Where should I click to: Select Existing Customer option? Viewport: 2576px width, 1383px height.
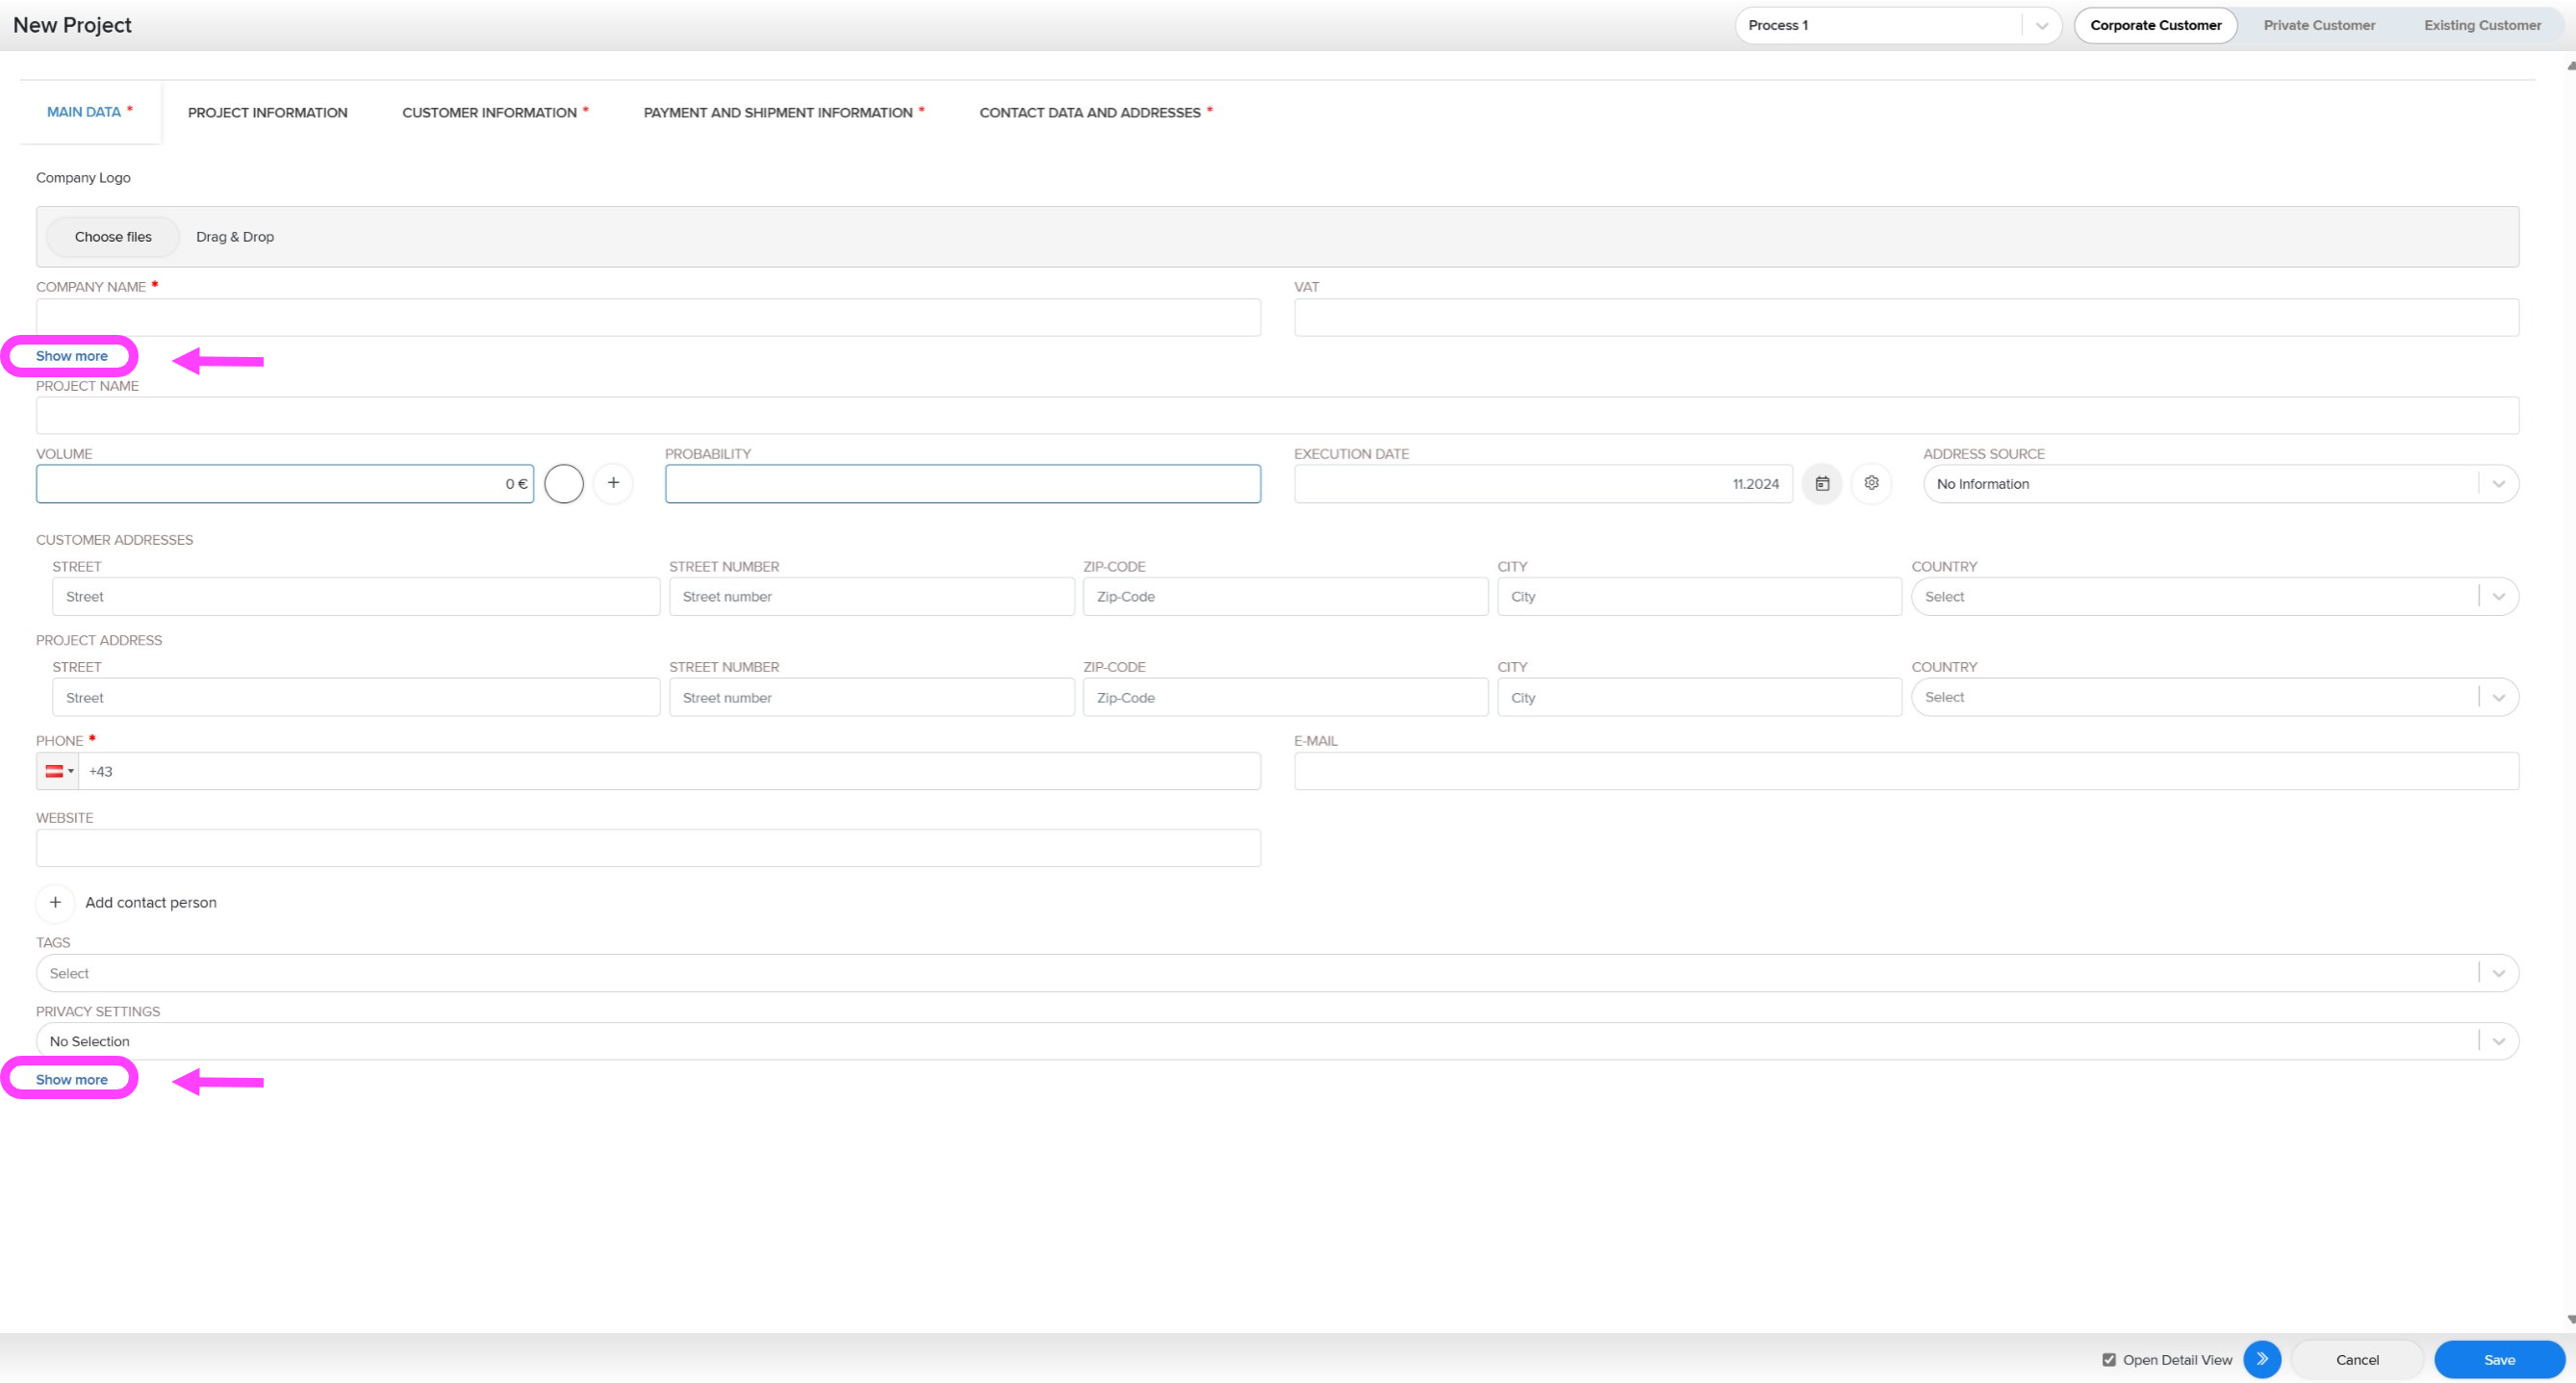[2482, 25]
